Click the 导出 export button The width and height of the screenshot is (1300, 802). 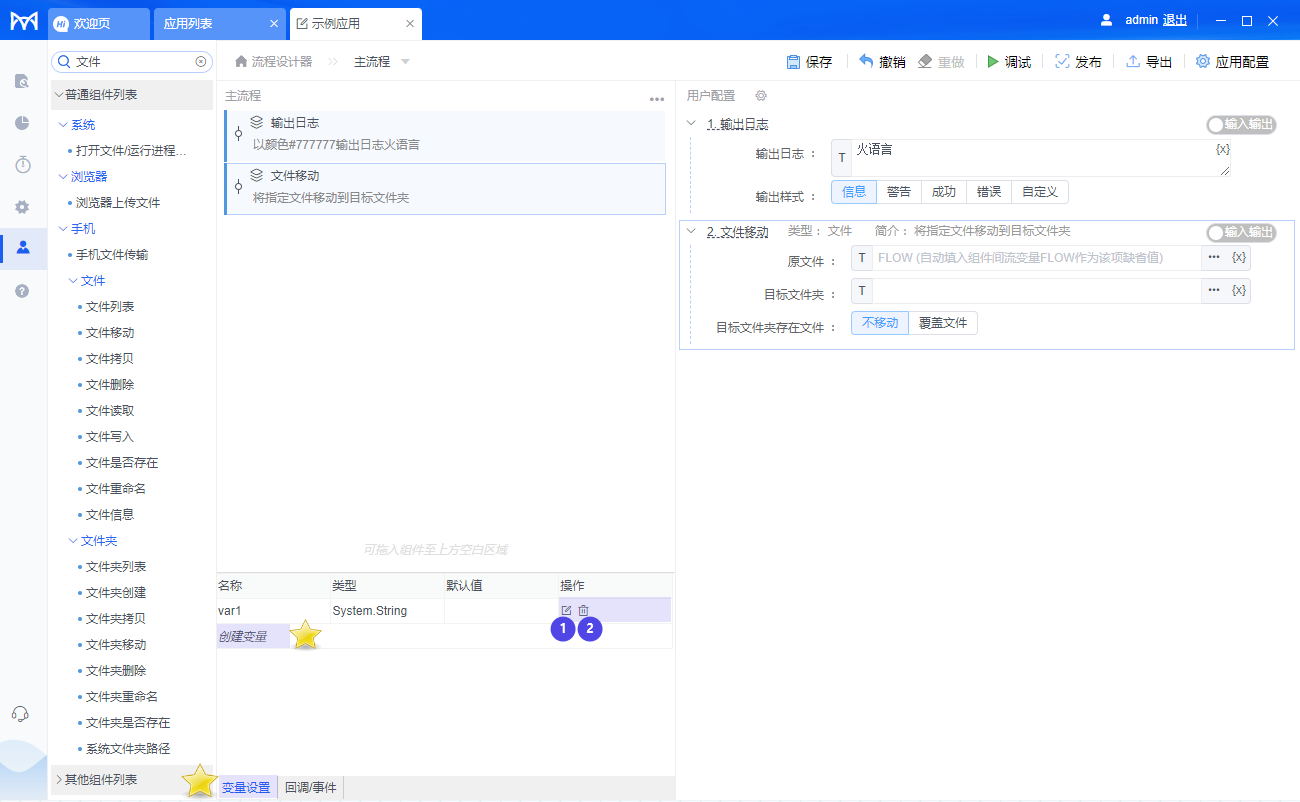pyautogui.click(x=1149, y=62)
